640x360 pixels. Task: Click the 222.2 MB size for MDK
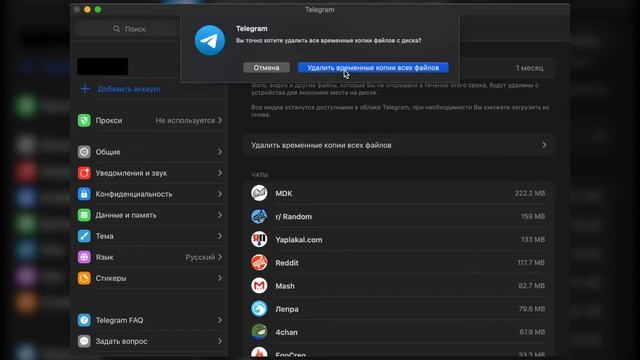click(x=530, y=193)
